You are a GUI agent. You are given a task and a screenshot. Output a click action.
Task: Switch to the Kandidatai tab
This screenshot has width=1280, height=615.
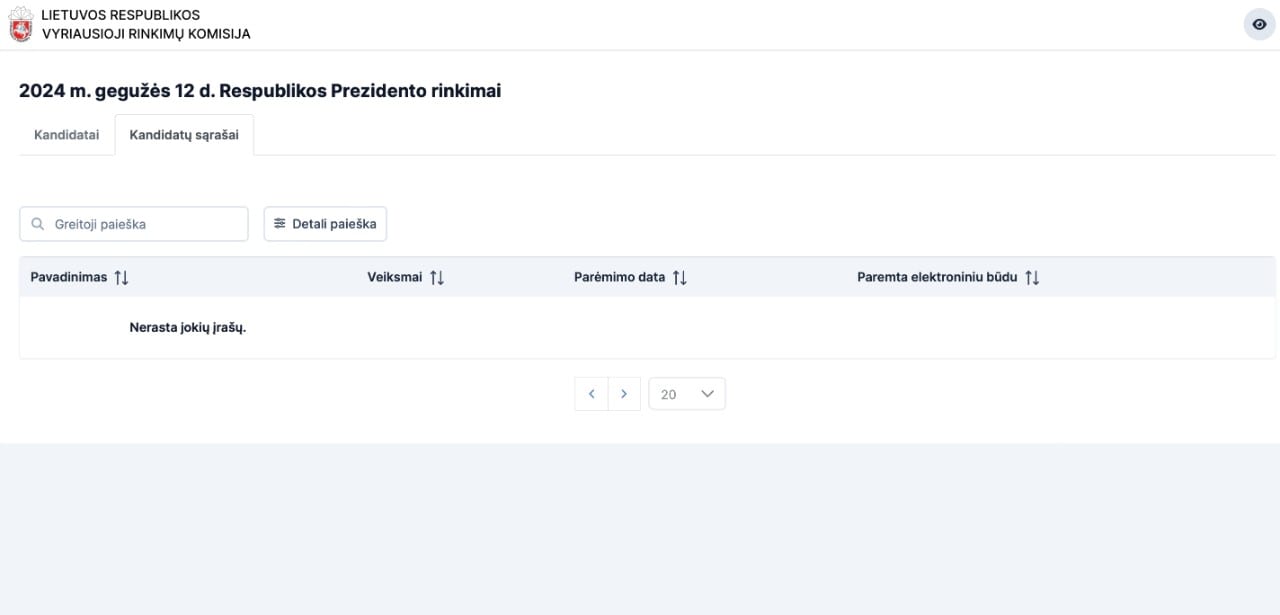coord(67,135)
